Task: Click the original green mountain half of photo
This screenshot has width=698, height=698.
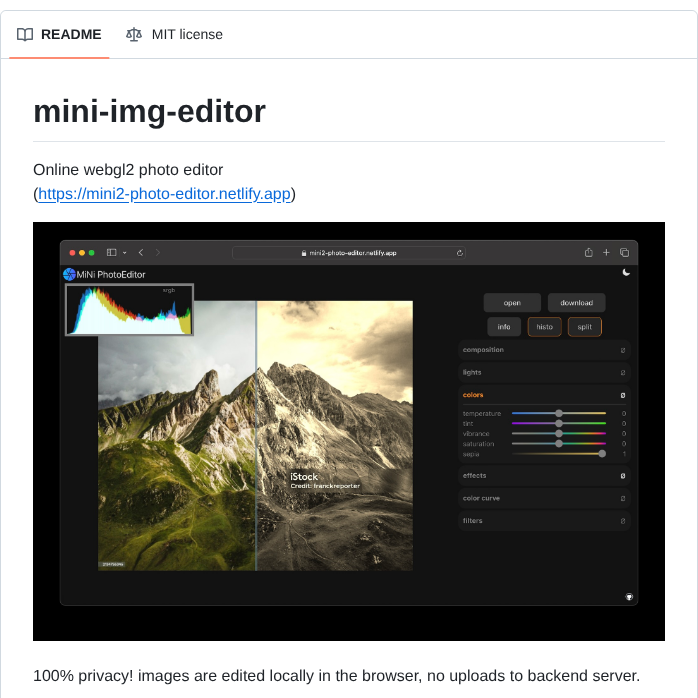Action: [x=177, y=436]
